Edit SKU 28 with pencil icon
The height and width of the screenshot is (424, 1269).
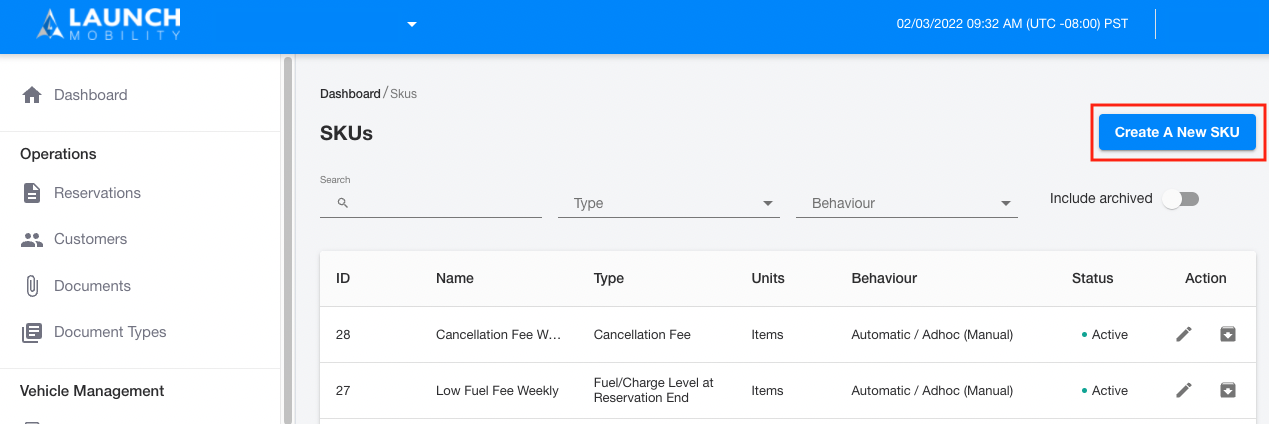1184,334
